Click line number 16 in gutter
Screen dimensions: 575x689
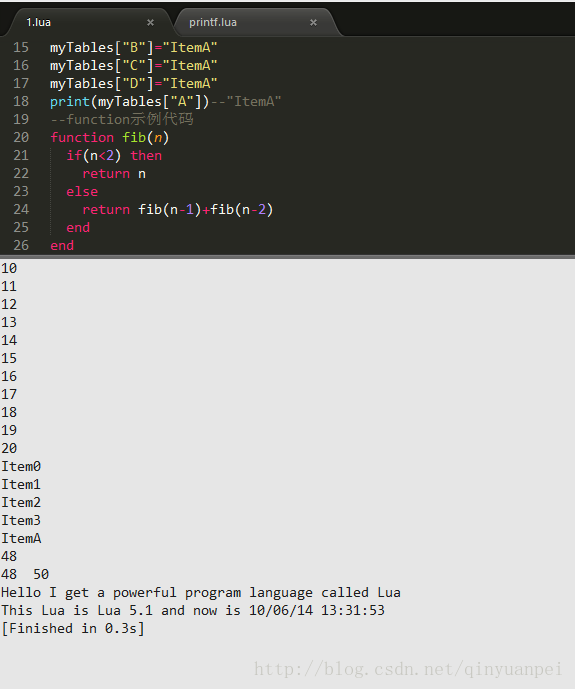[21, 65]
